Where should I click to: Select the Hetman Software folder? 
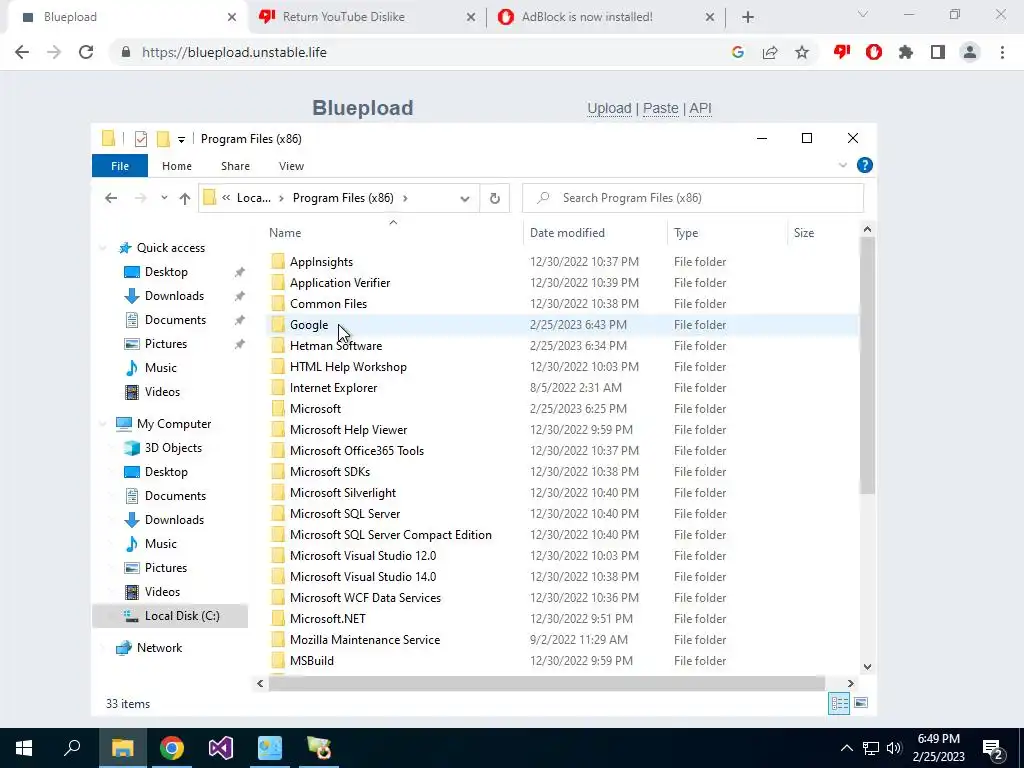pyautogui.click(x=336, y=345)
